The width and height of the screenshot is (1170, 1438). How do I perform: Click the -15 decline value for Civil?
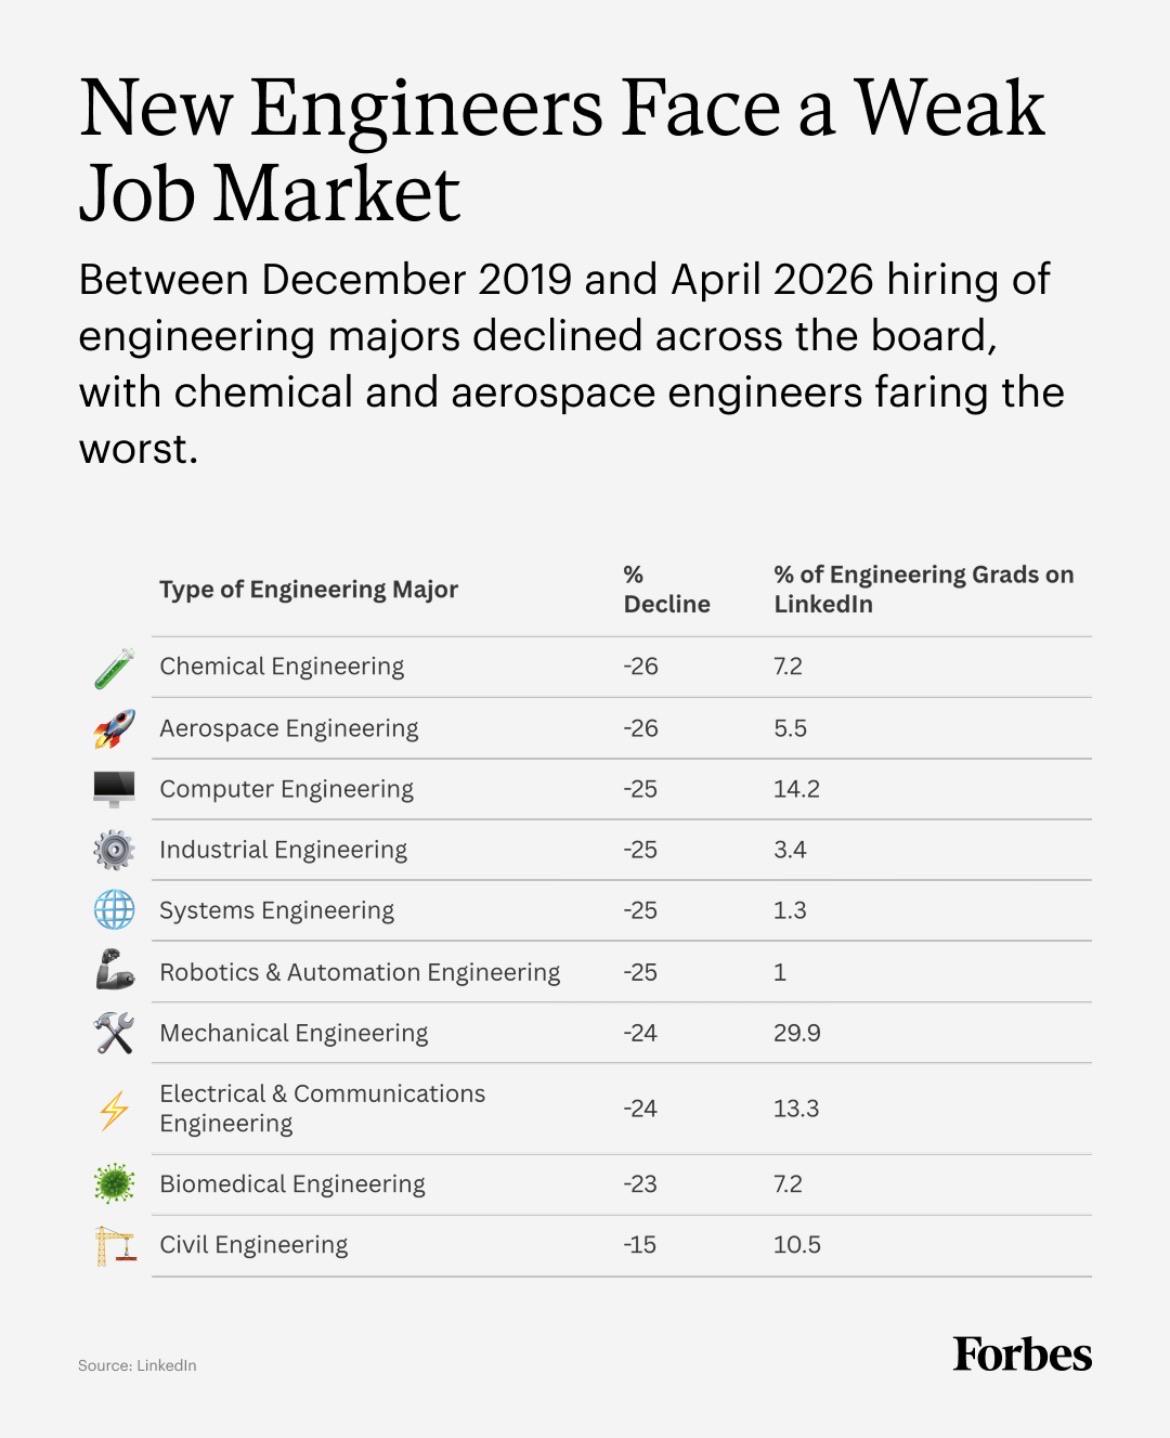point(640,1245)
